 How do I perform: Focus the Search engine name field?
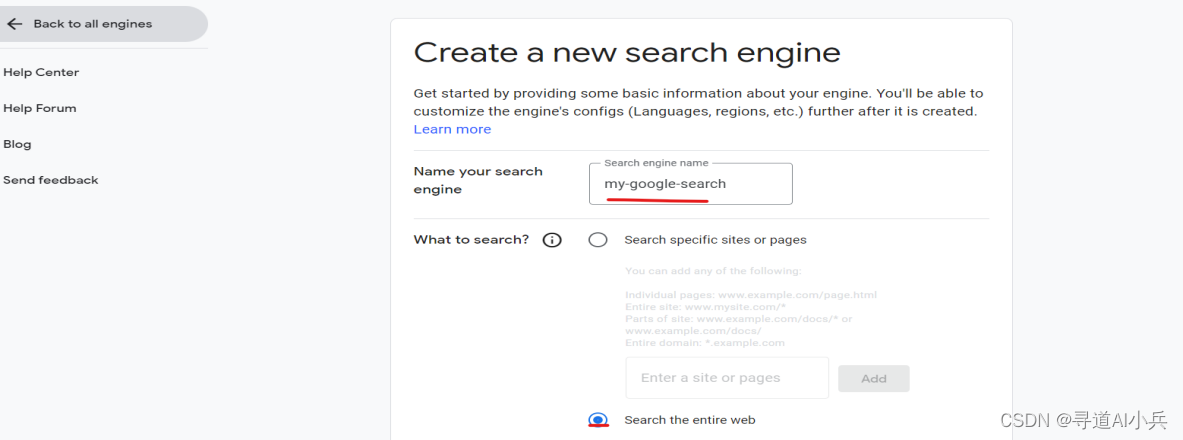point(690,184)
